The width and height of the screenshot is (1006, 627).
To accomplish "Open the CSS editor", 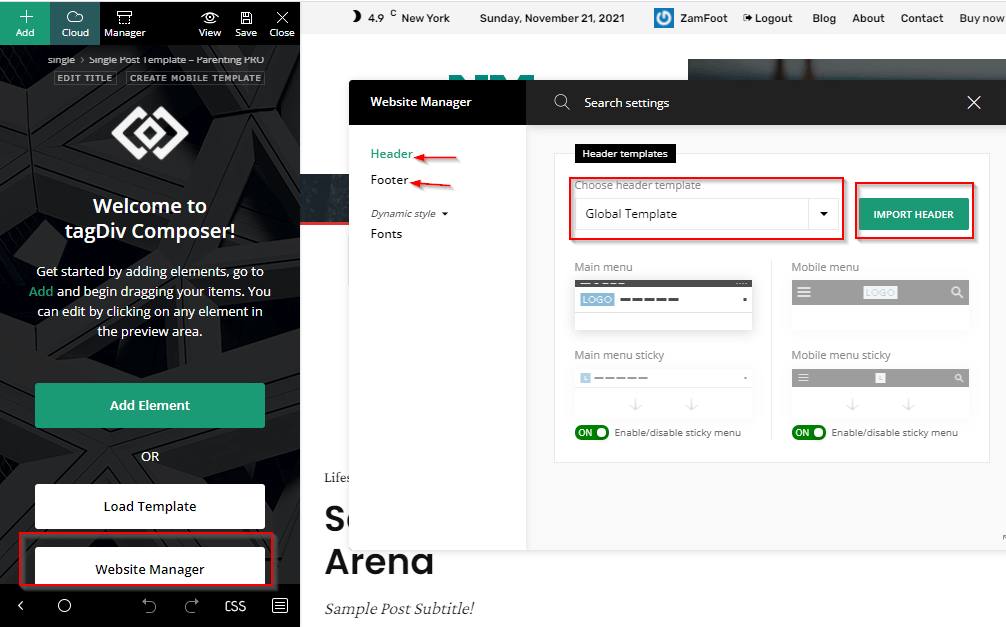I will pos(235,606).
